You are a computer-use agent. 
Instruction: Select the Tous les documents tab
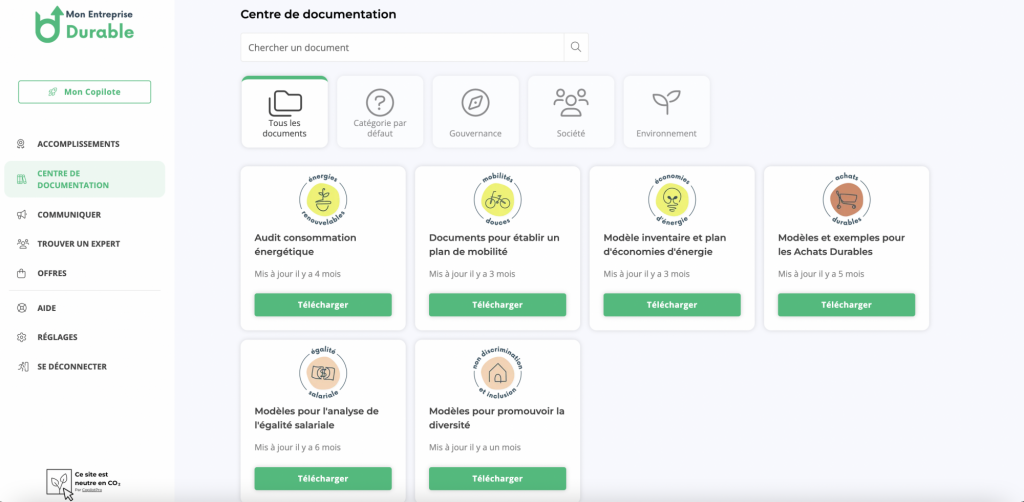pos(285,113)
